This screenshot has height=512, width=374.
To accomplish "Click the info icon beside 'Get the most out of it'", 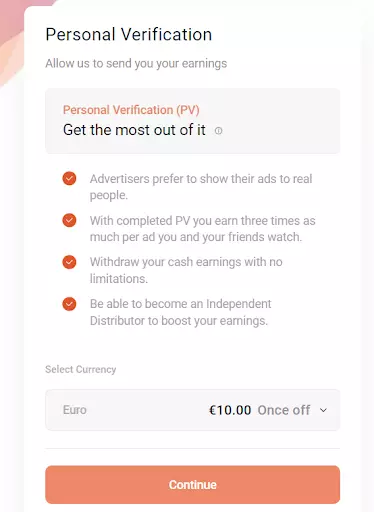I will pyautogui.click(x=218, y=131).
